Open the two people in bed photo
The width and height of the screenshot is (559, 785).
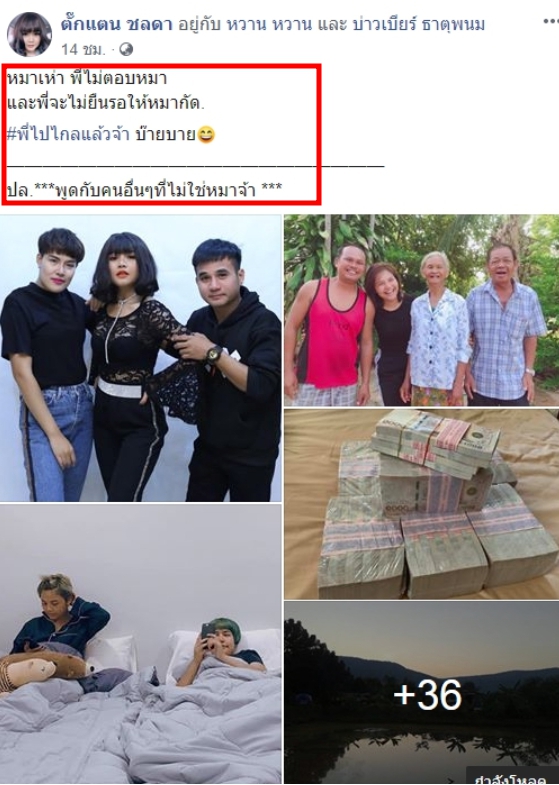point(141,644)
